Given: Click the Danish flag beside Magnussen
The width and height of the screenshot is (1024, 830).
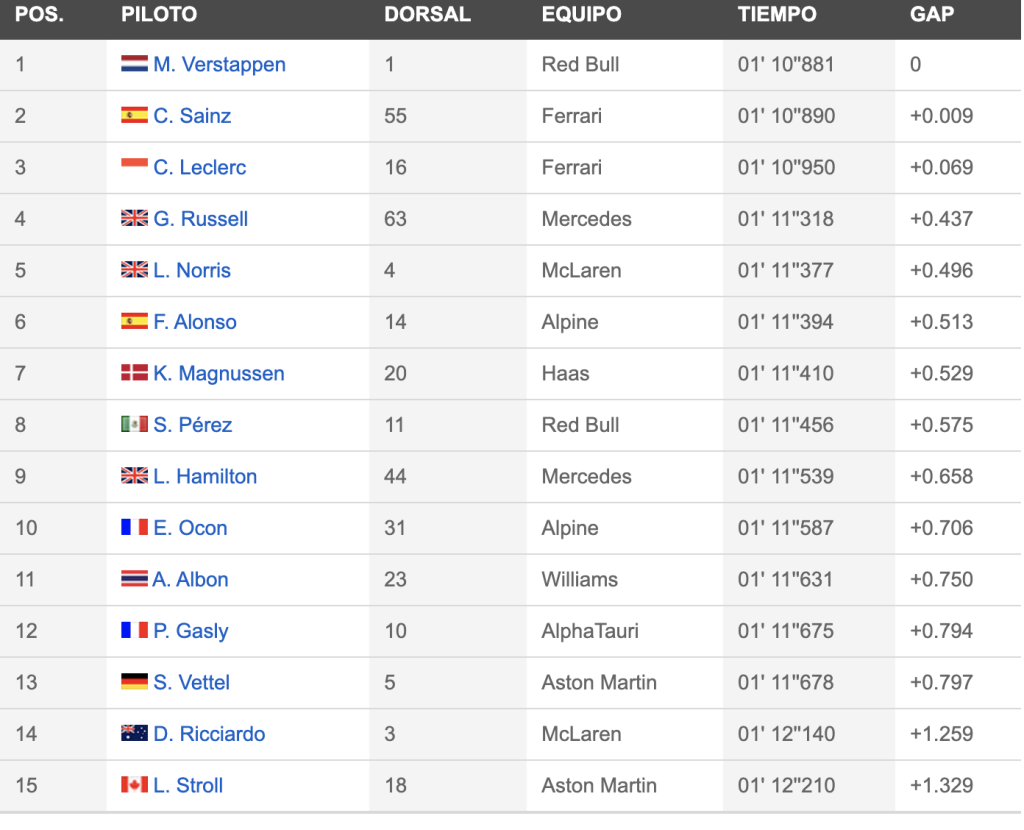Looking at the screenshot, I should pos(134,372).
